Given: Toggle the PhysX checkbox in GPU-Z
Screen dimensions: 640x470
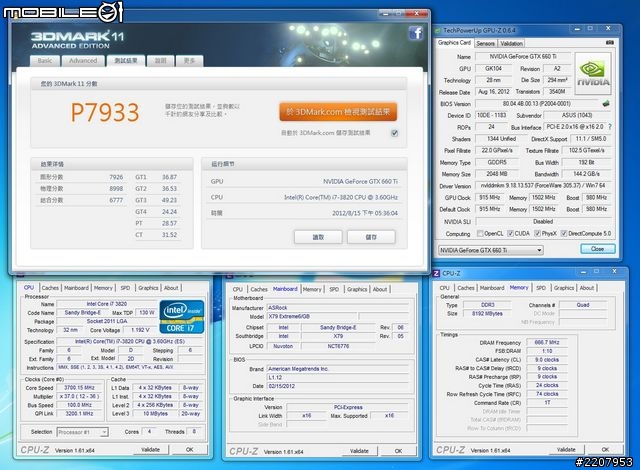Looking at the screenshot, I should 538,233.
